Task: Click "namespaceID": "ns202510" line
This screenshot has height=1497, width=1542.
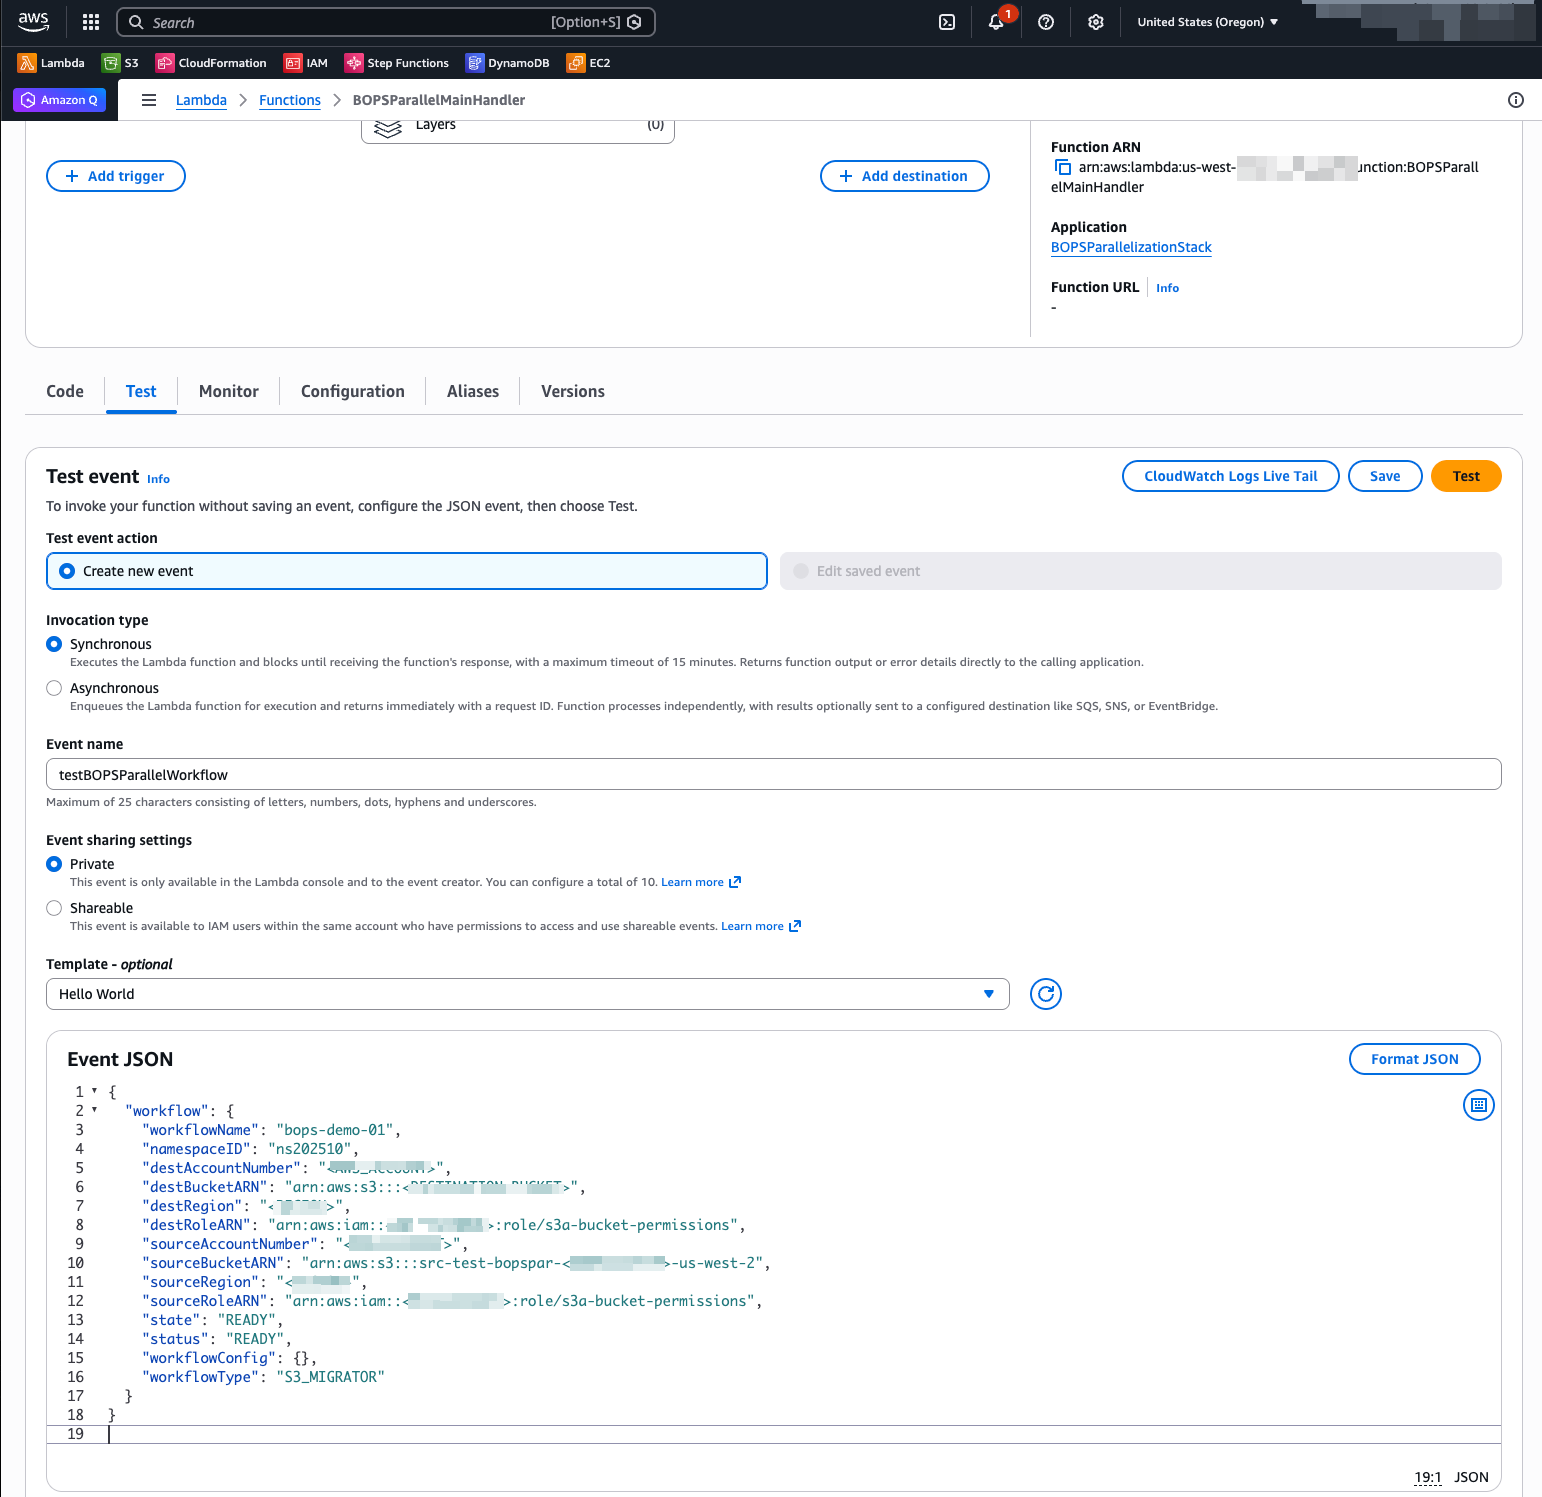Action: 250,1149
